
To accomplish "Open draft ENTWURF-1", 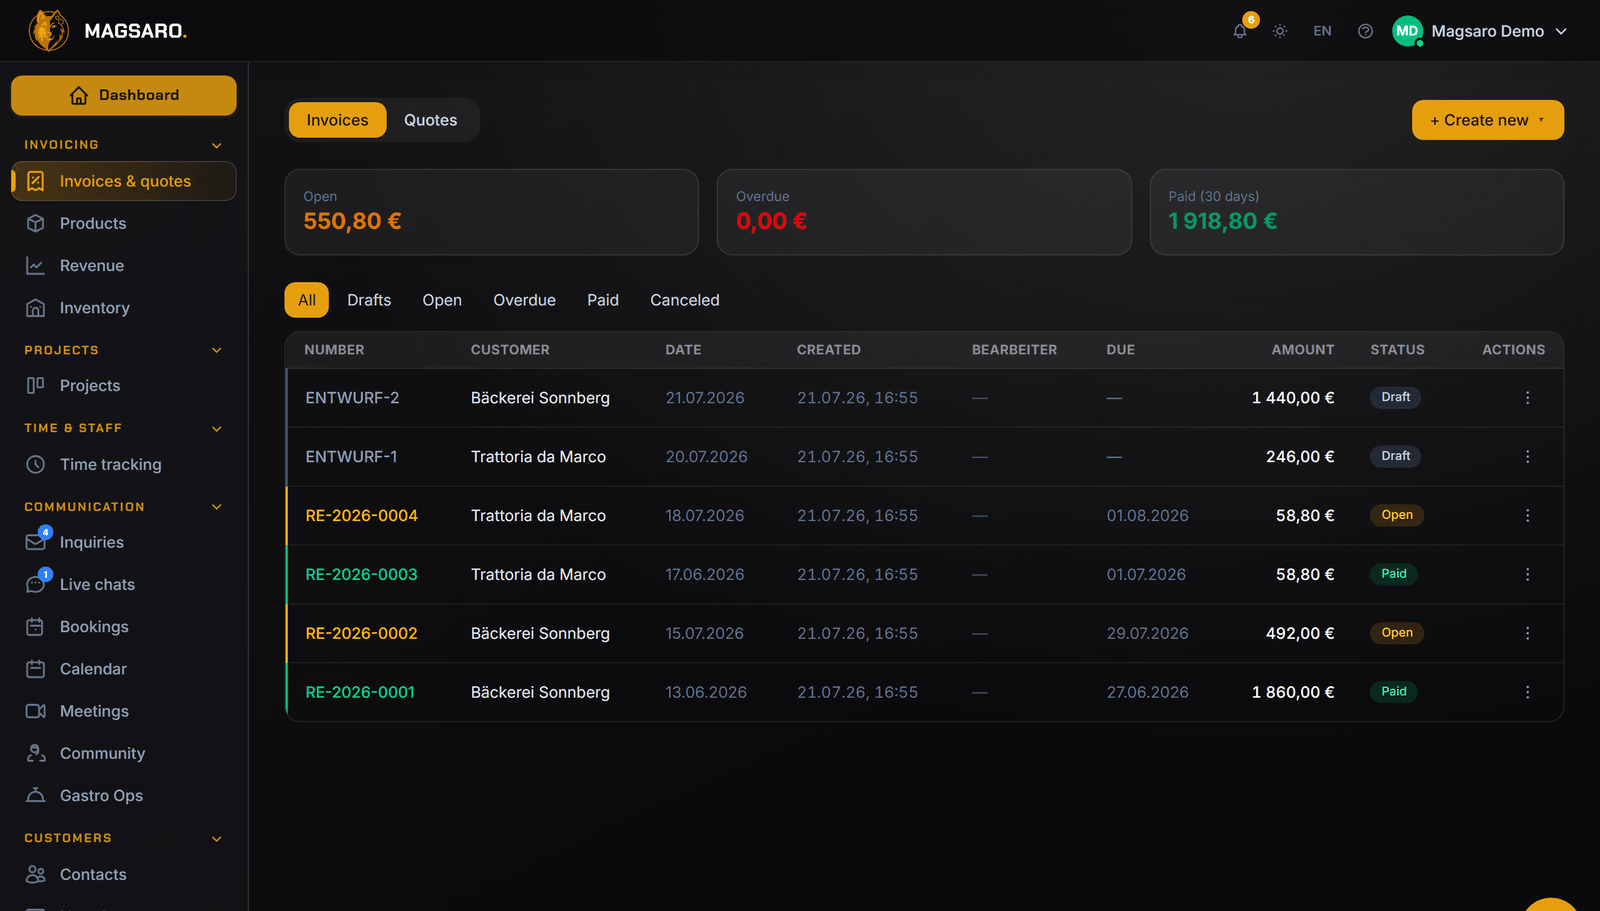I will coord(351,456).
